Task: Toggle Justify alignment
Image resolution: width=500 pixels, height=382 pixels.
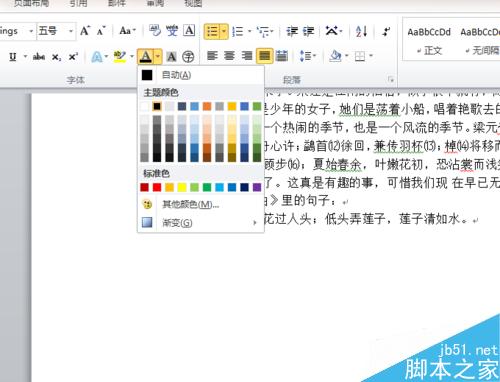Action: click(x=265, y=56)
